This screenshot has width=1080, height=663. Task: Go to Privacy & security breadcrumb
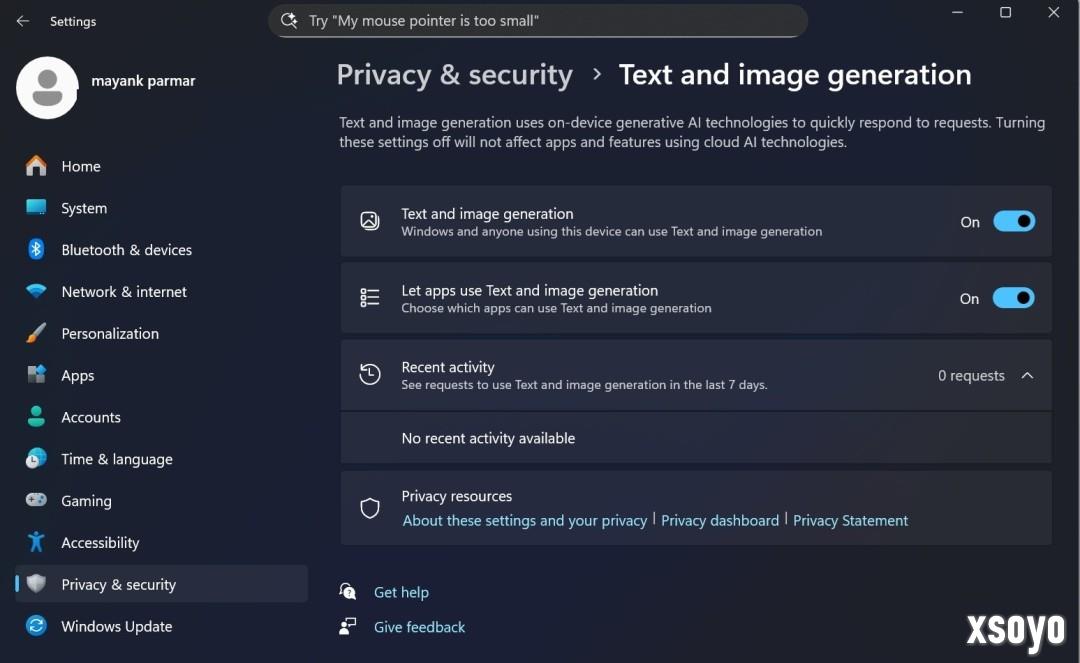tap(454, 75)
